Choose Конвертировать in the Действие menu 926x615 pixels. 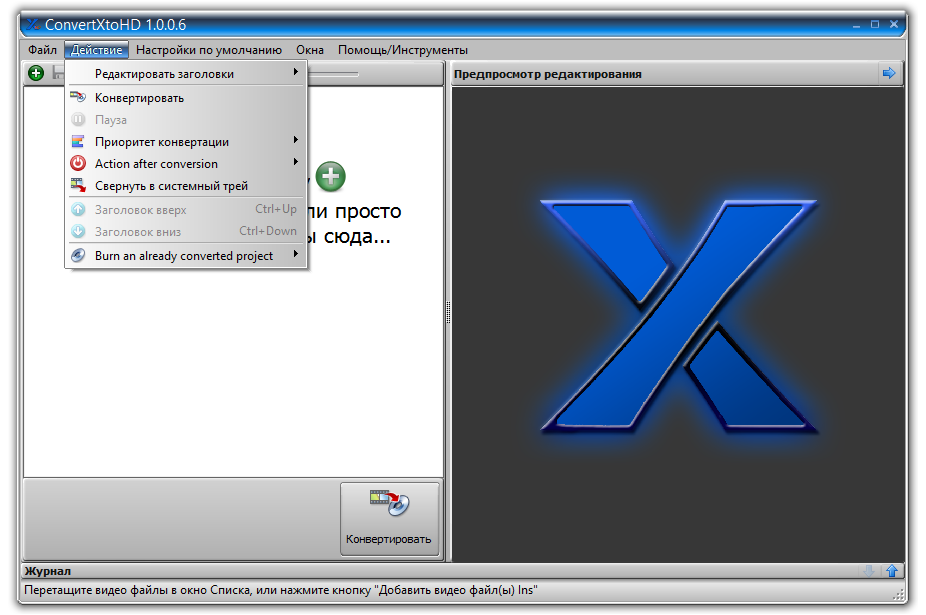(x=186, y=97)
